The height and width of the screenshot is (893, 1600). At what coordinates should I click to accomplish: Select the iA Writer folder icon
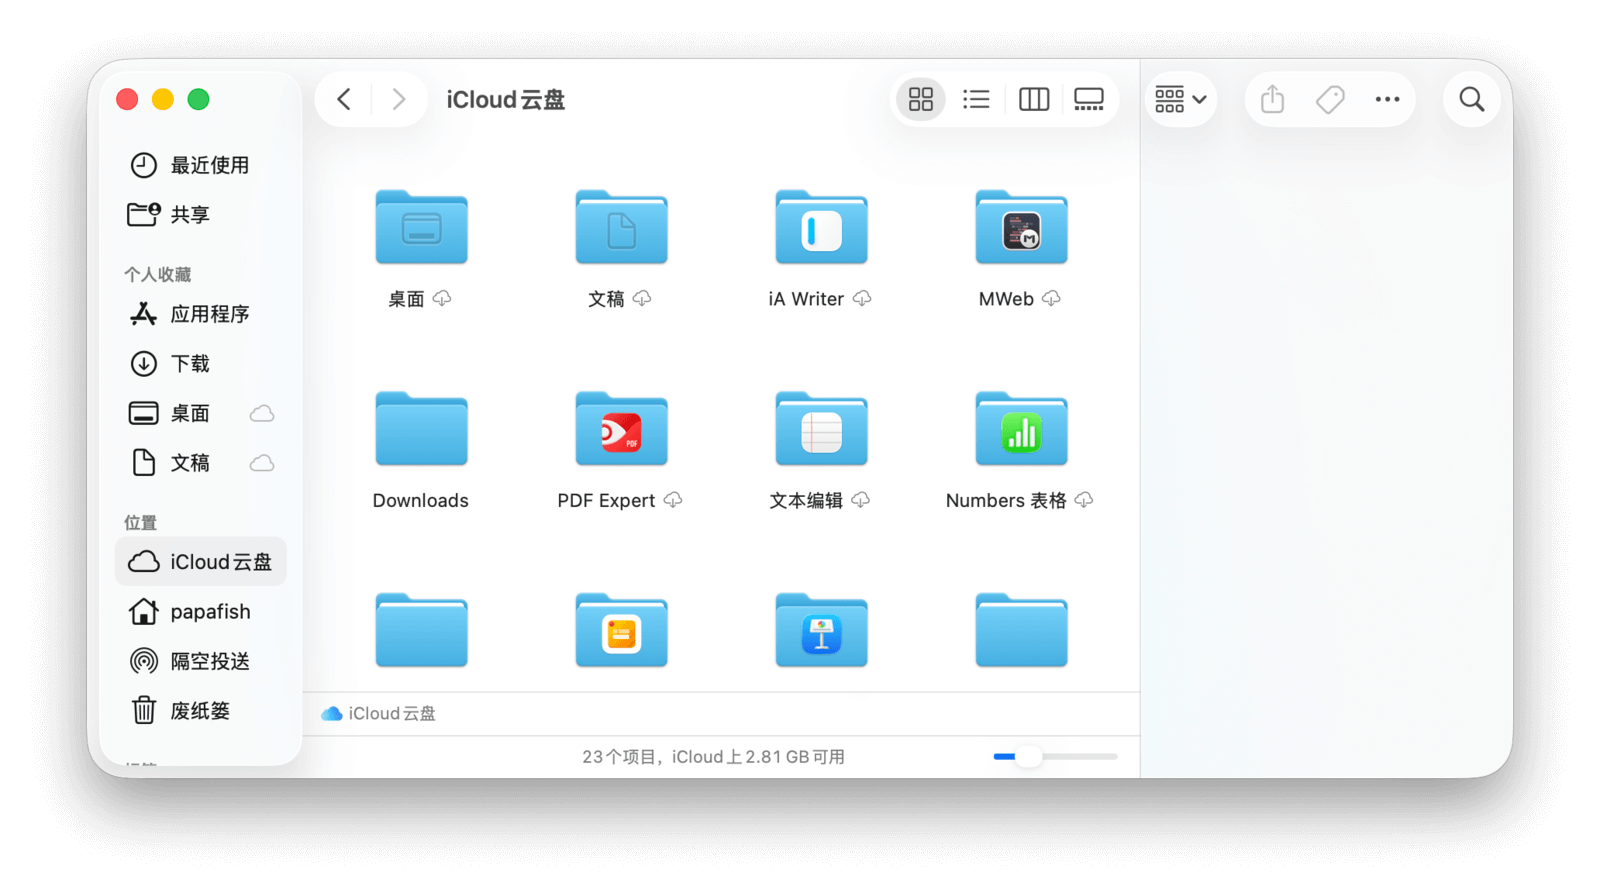coord(821,228)
